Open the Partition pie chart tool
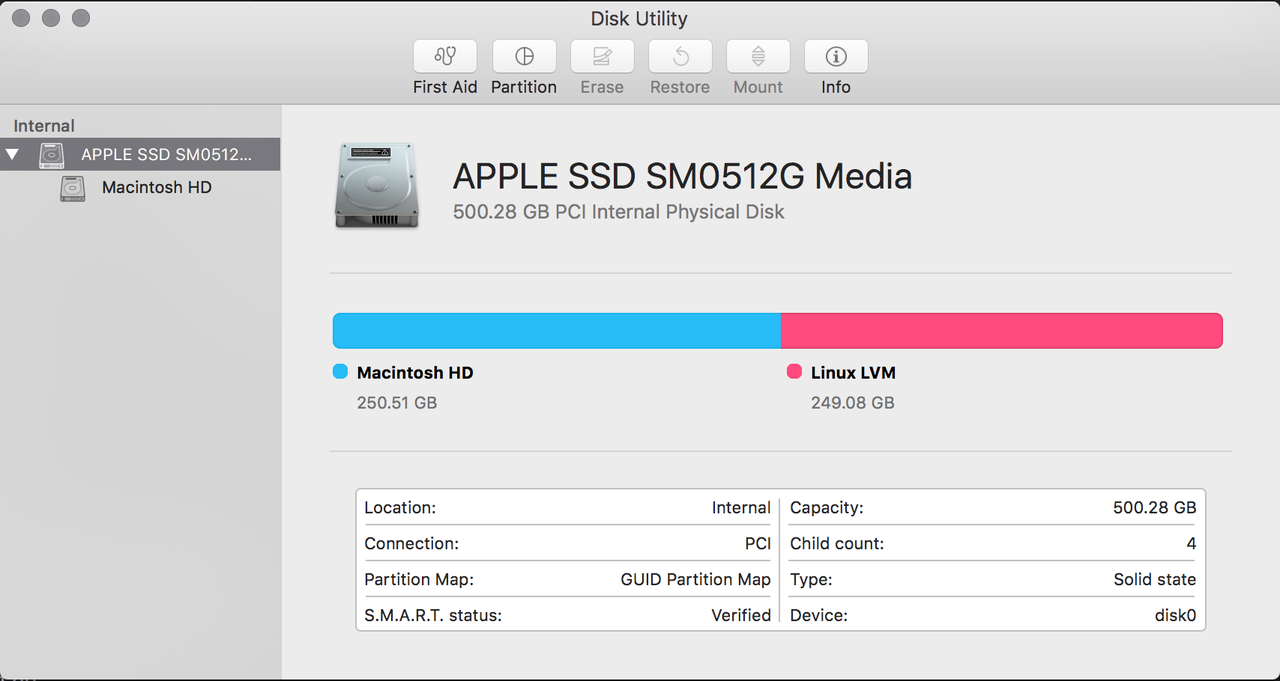 tap(524, 56)
